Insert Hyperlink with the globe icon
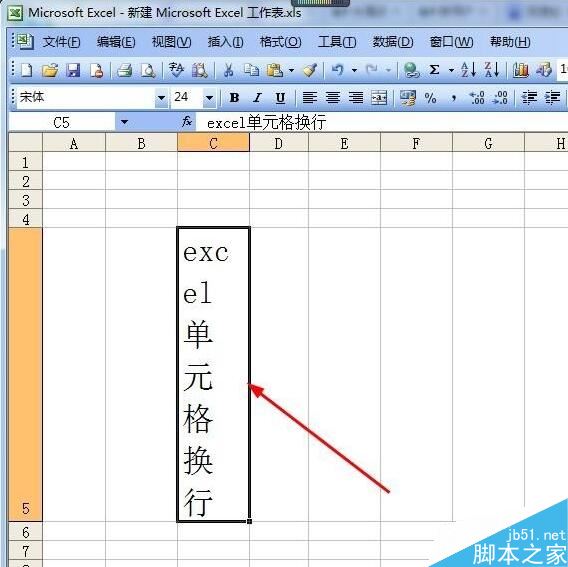This screenshot has width=568, height=567. click(x=412, y=70)
